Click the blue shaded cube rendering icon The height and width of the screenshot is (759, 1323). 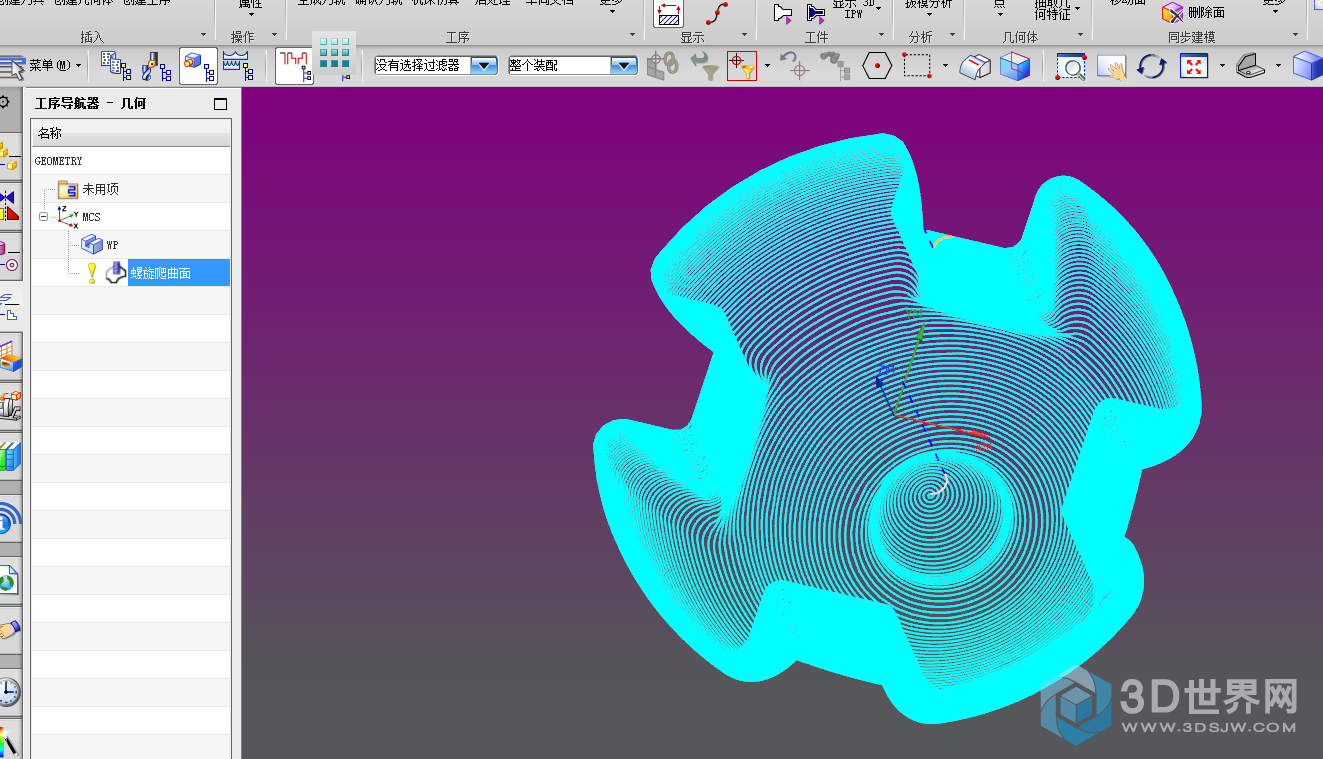1307,67
